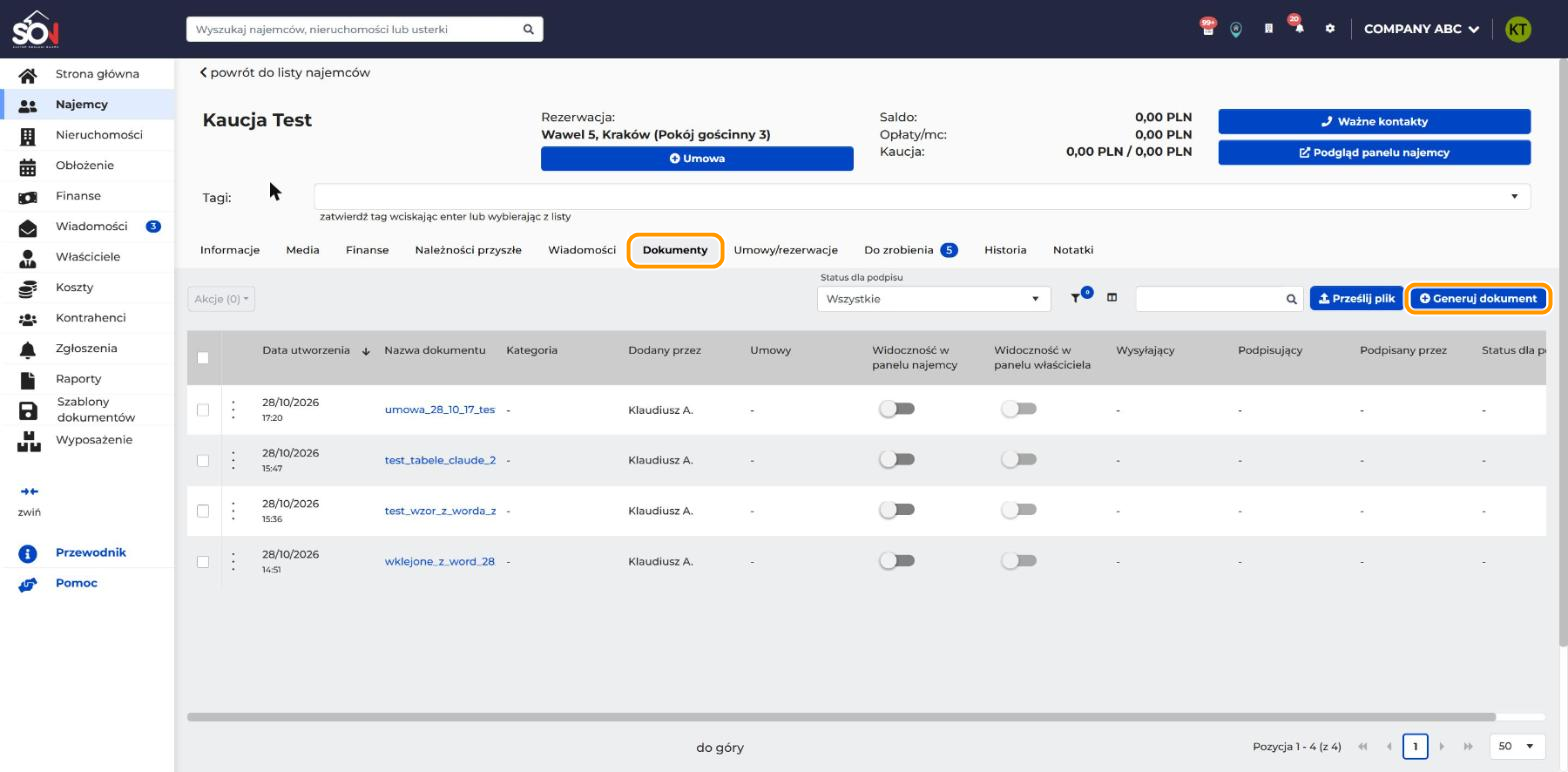Viewport: 1568px width, 772px height.
Task: Switch to the Finanse tab
Action: [367, 250]
